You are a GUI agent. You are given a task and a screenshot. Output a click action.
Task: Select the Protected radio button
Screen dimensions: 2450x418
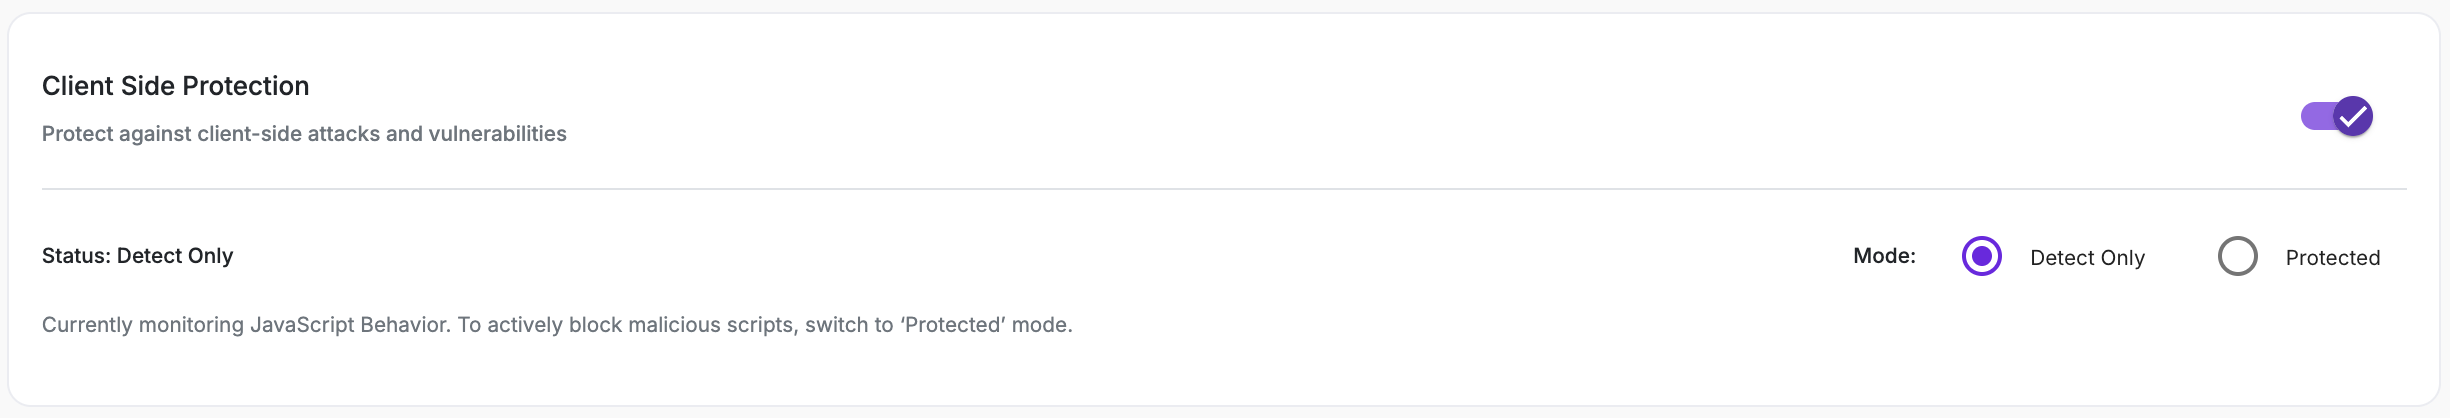pos(2237,256)
